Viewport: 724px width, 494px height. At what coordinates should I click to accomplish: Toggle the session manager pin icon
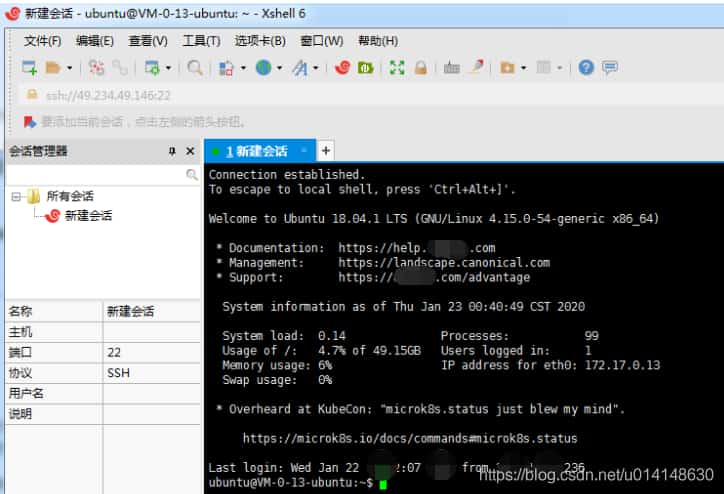click(x=171, y=151)
